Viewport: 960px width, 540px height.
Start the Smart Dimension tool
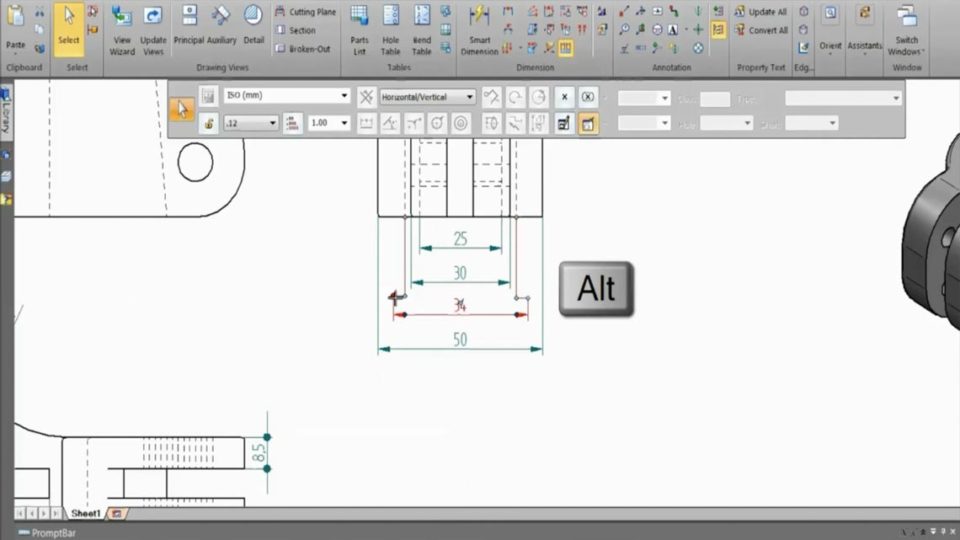479,28
